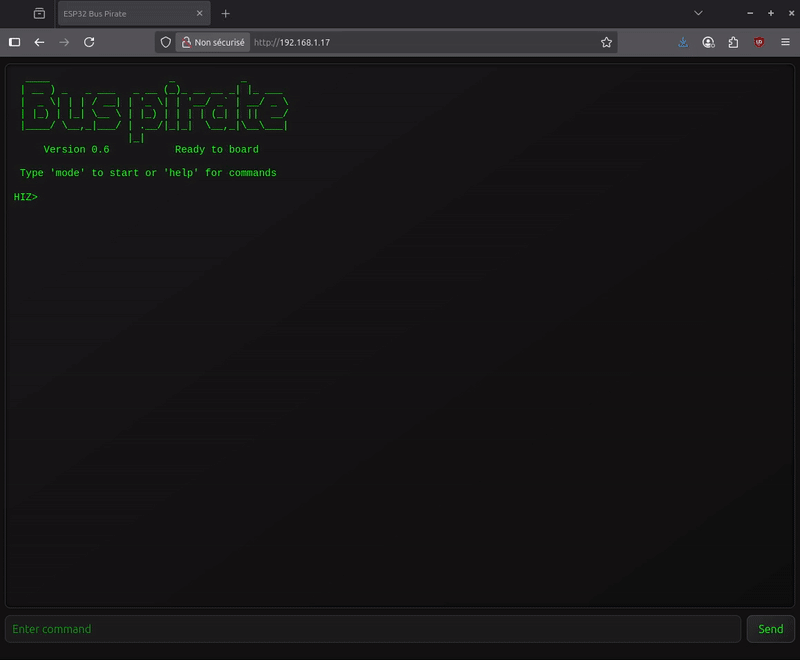Click the HIZ> prompt in terminal
This screenshot has width=800, height=660.
tap(25, 197)
